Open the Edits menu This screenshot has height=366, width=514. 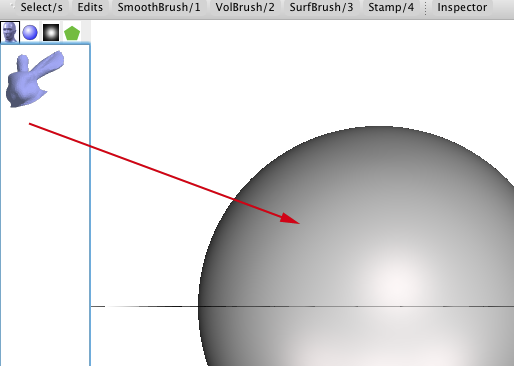coord(90,7)
